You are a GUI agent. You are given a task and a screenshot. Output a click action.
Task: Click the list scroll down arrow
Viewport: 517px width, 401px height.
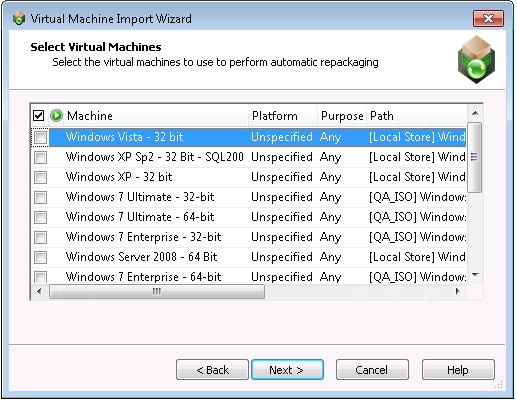point(475,275)
